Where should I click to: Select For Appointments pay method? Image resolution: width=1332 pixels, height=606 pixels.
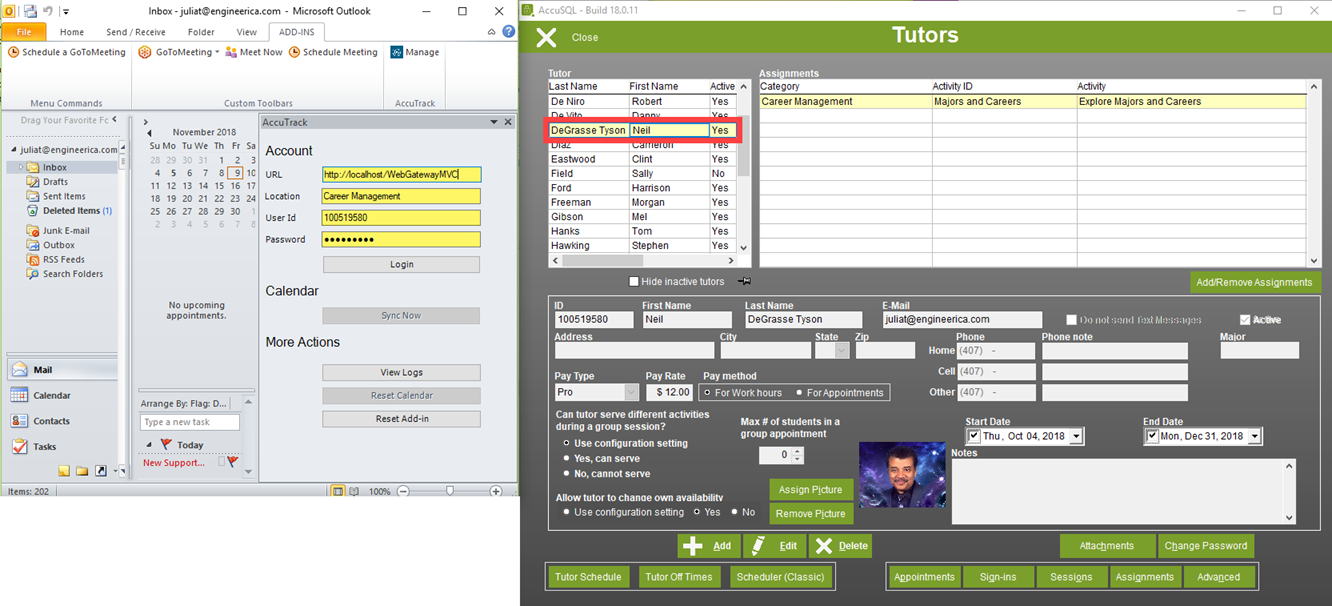(799, 393)
